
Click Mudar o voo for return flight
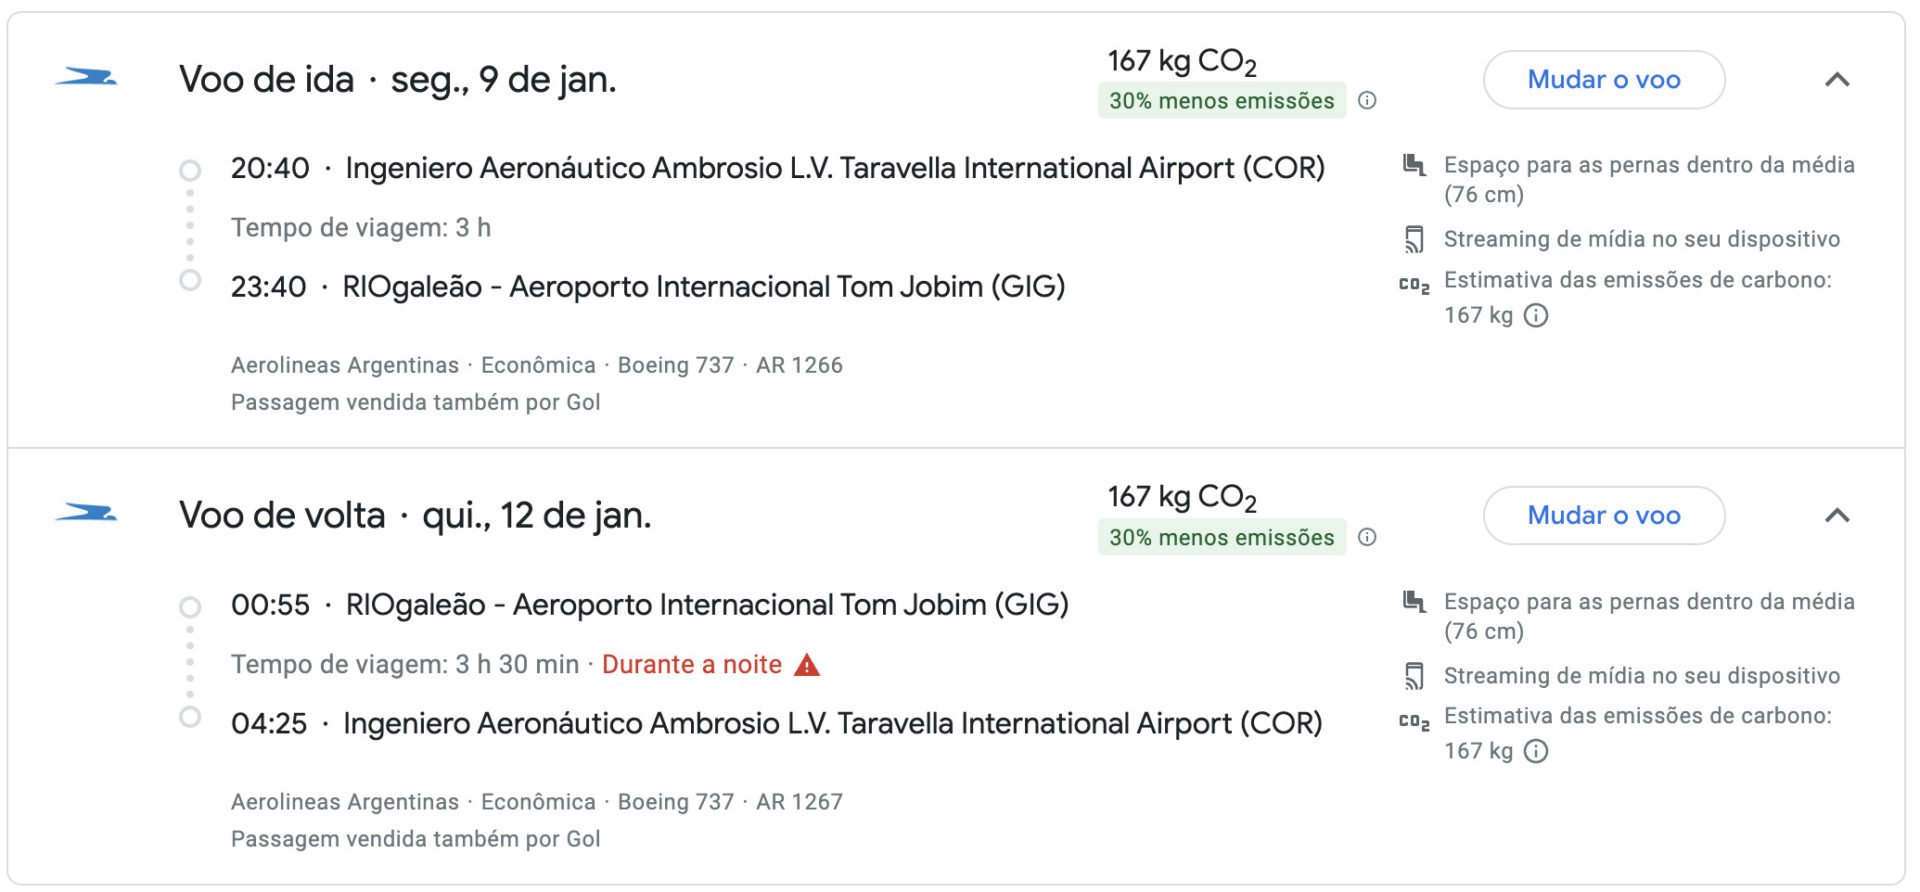pos(1604,516)
